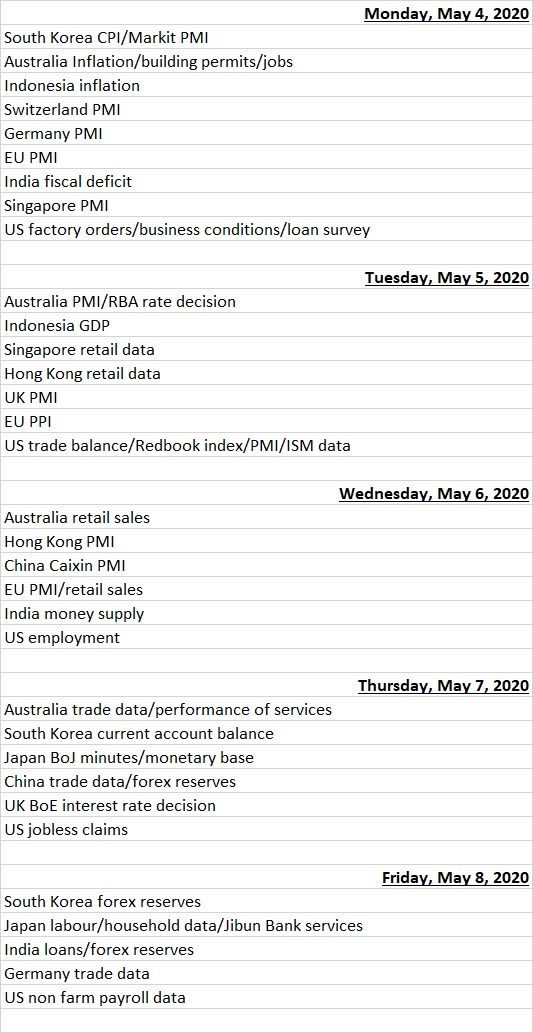
Task: Click the China Caixin PMI cell
Action: coord(266,565)
